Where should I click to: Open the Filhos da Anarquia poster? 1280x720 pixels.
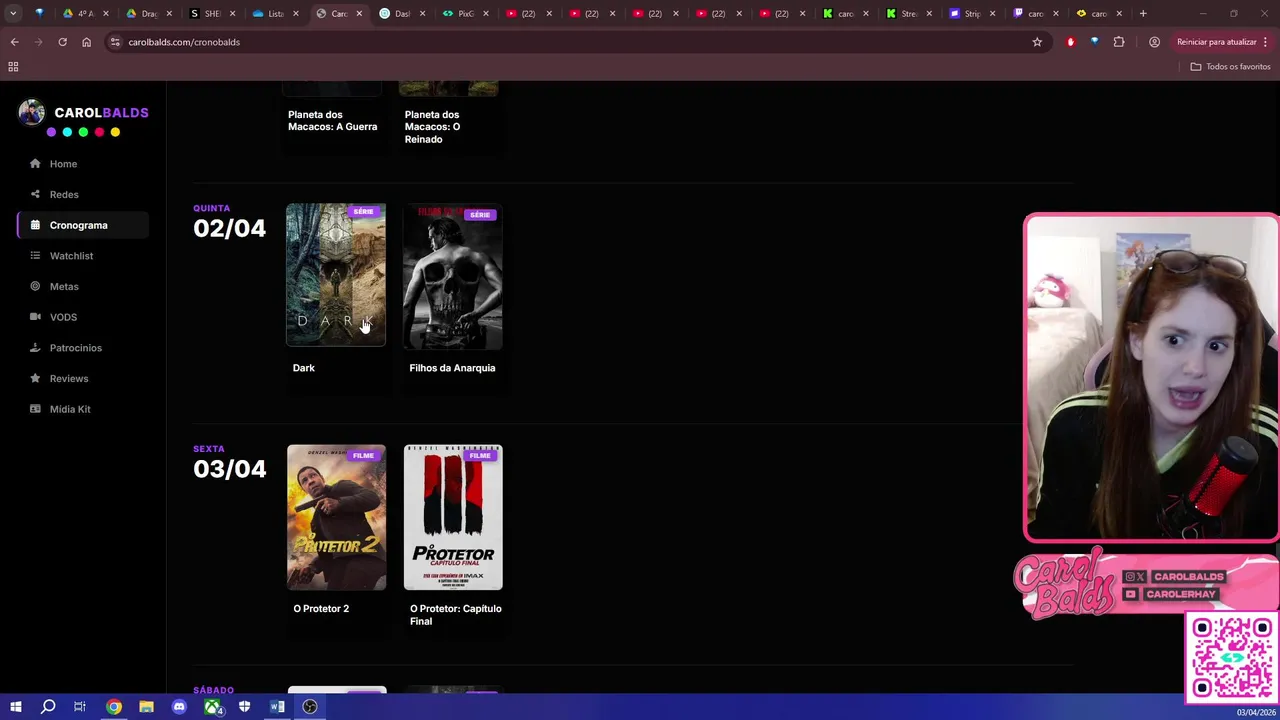coord(453,277)
